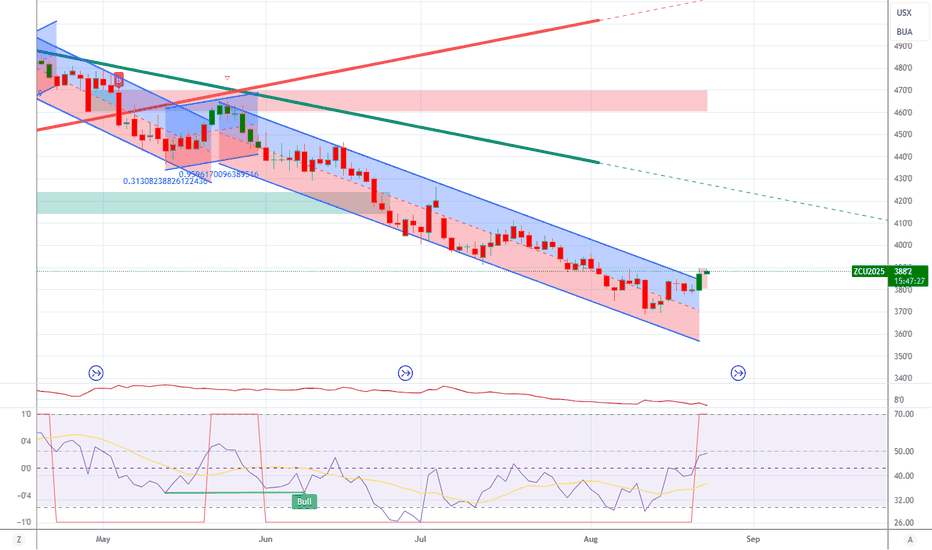The image size is (932, 550).
Task: Click the 388'2 current price value
Action: [903, 271]
